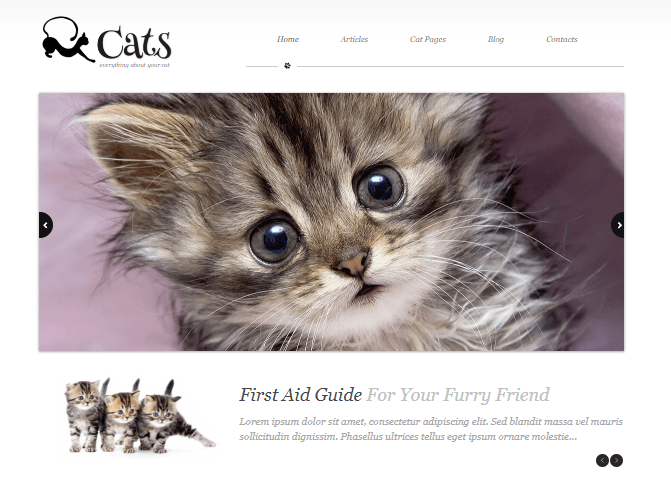Screen dimensions: 671x481
Task: Click the kitten's nose in the banner photo
Action: coord(352,264)
